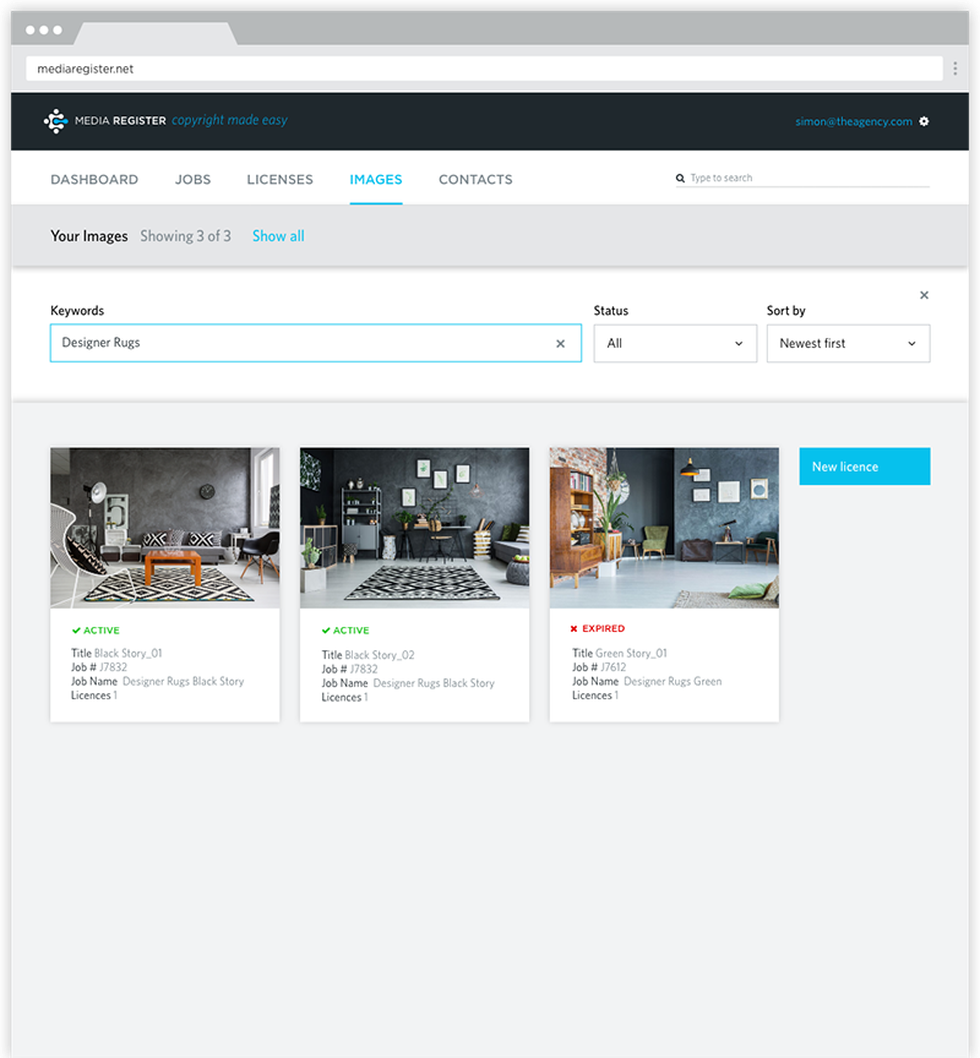The height and width of the screenshot is (1058, 980).
Task: Open the browser three-dot menu
Action: [x=956, y=69]
